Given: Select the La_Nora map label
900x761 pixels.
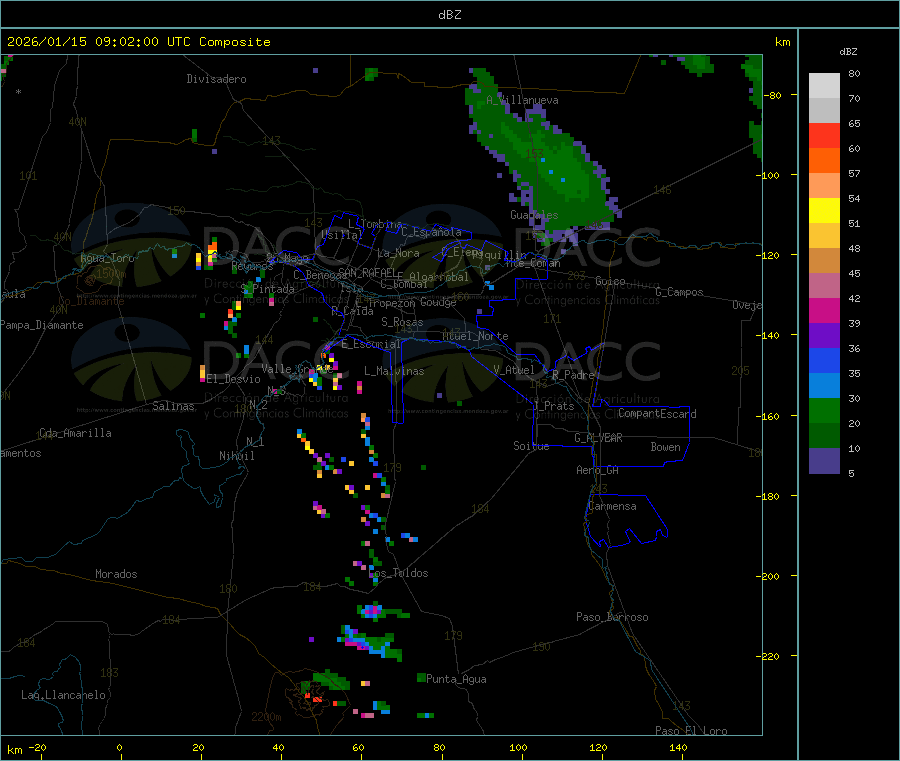Looking at the screenshot, I should (x=398, y=253).
